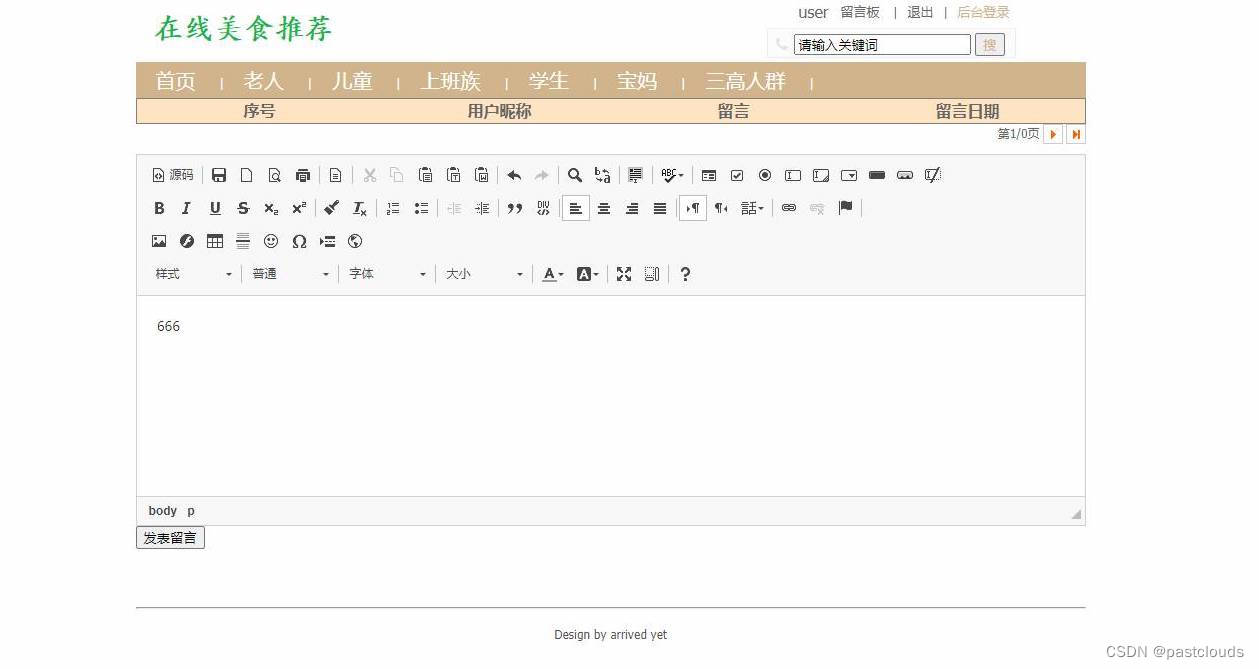The image size is (1259, 669).
Task: Click the Copy Formatting brush icon
Action: tap(332, 208)
